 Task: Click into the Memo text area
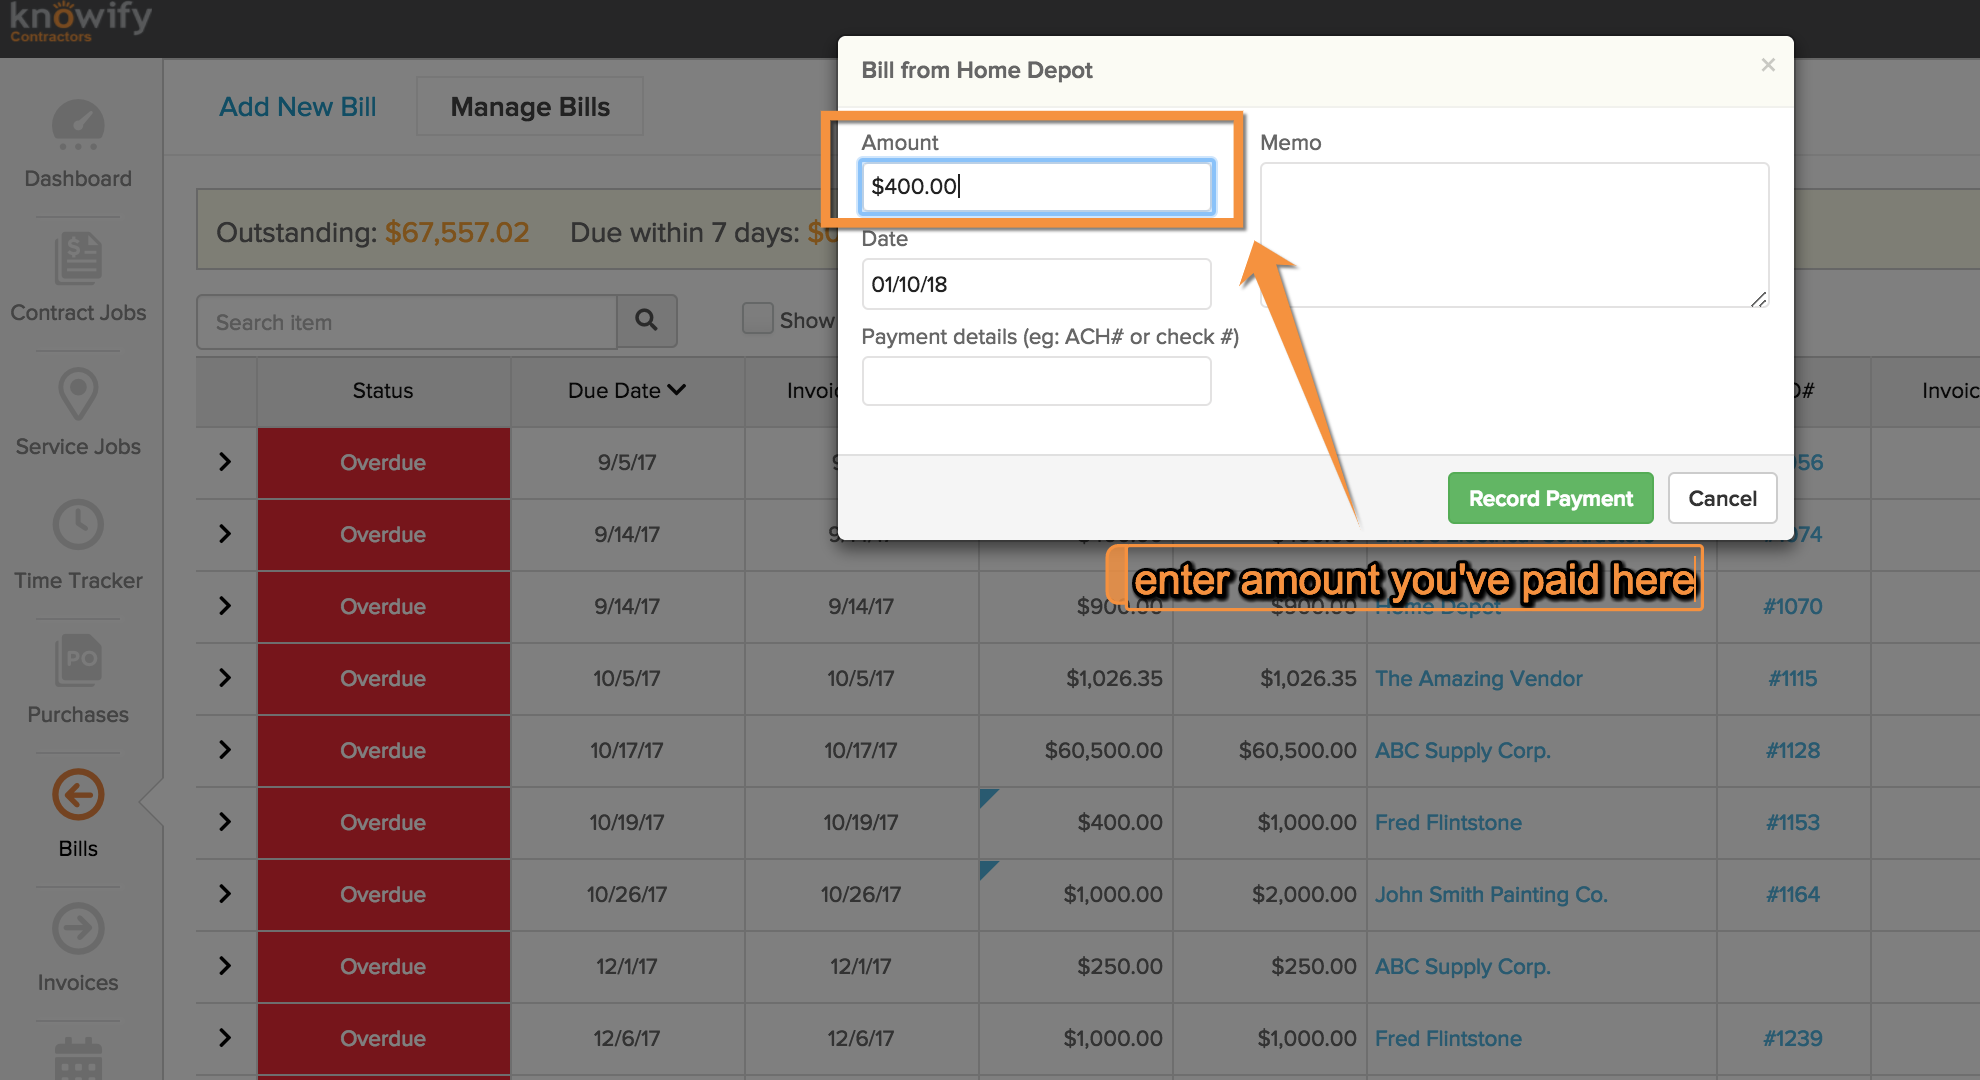1514,235
